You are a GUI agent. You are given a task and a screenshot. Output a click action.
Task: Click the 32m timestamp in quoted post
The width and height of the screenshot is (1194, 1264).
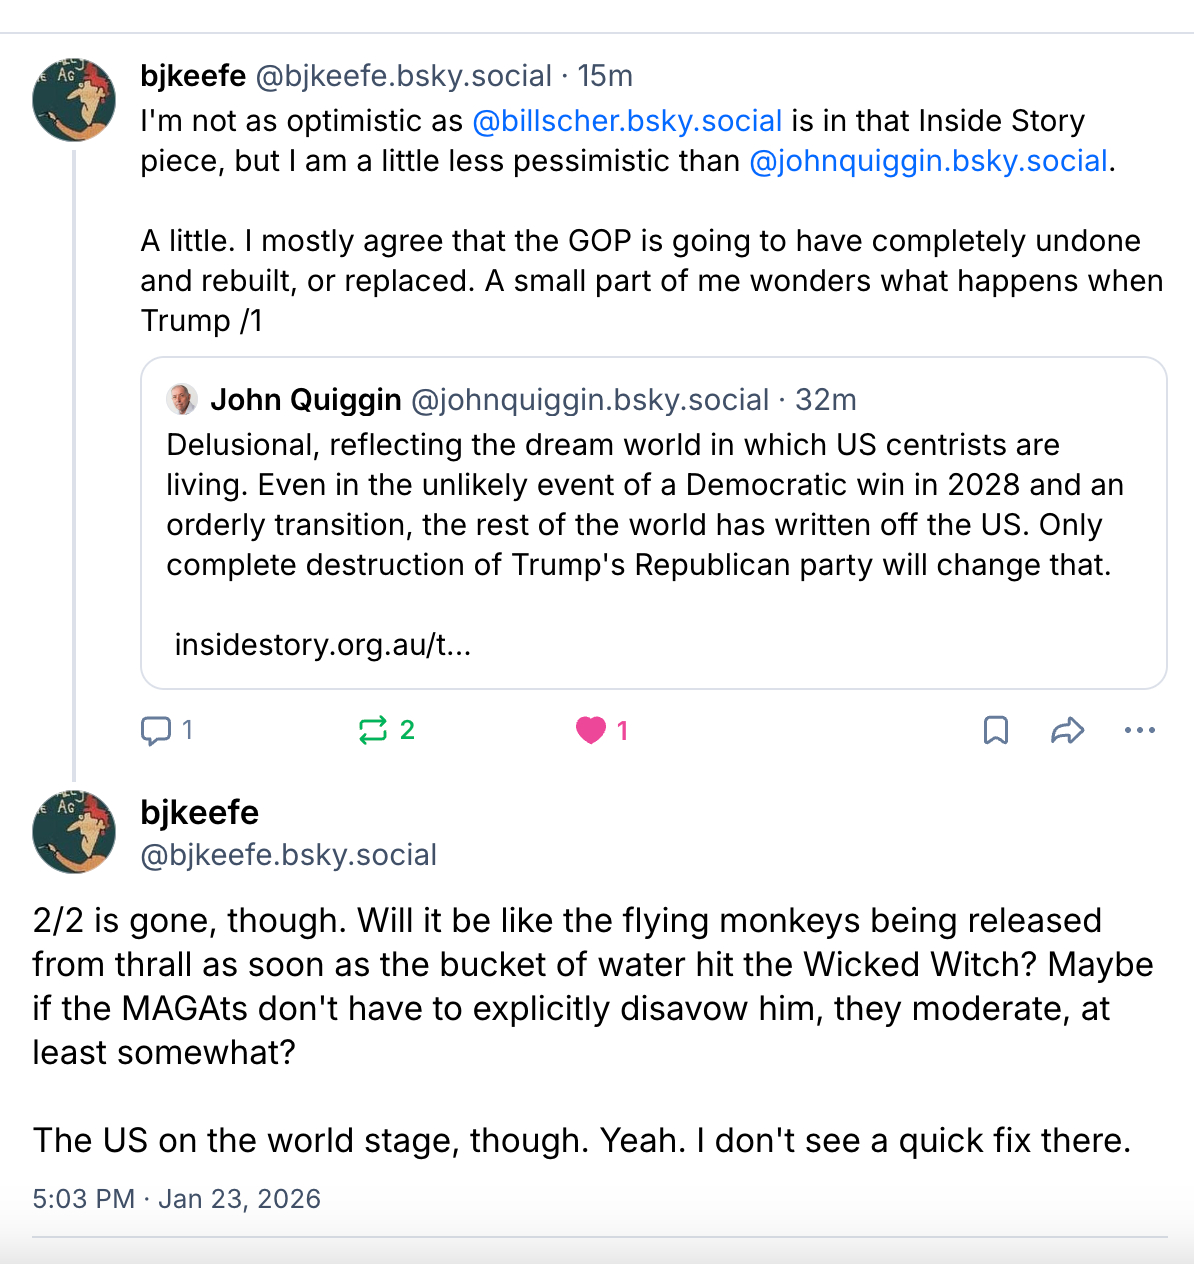pyautogui.click(x=826, y=400)
